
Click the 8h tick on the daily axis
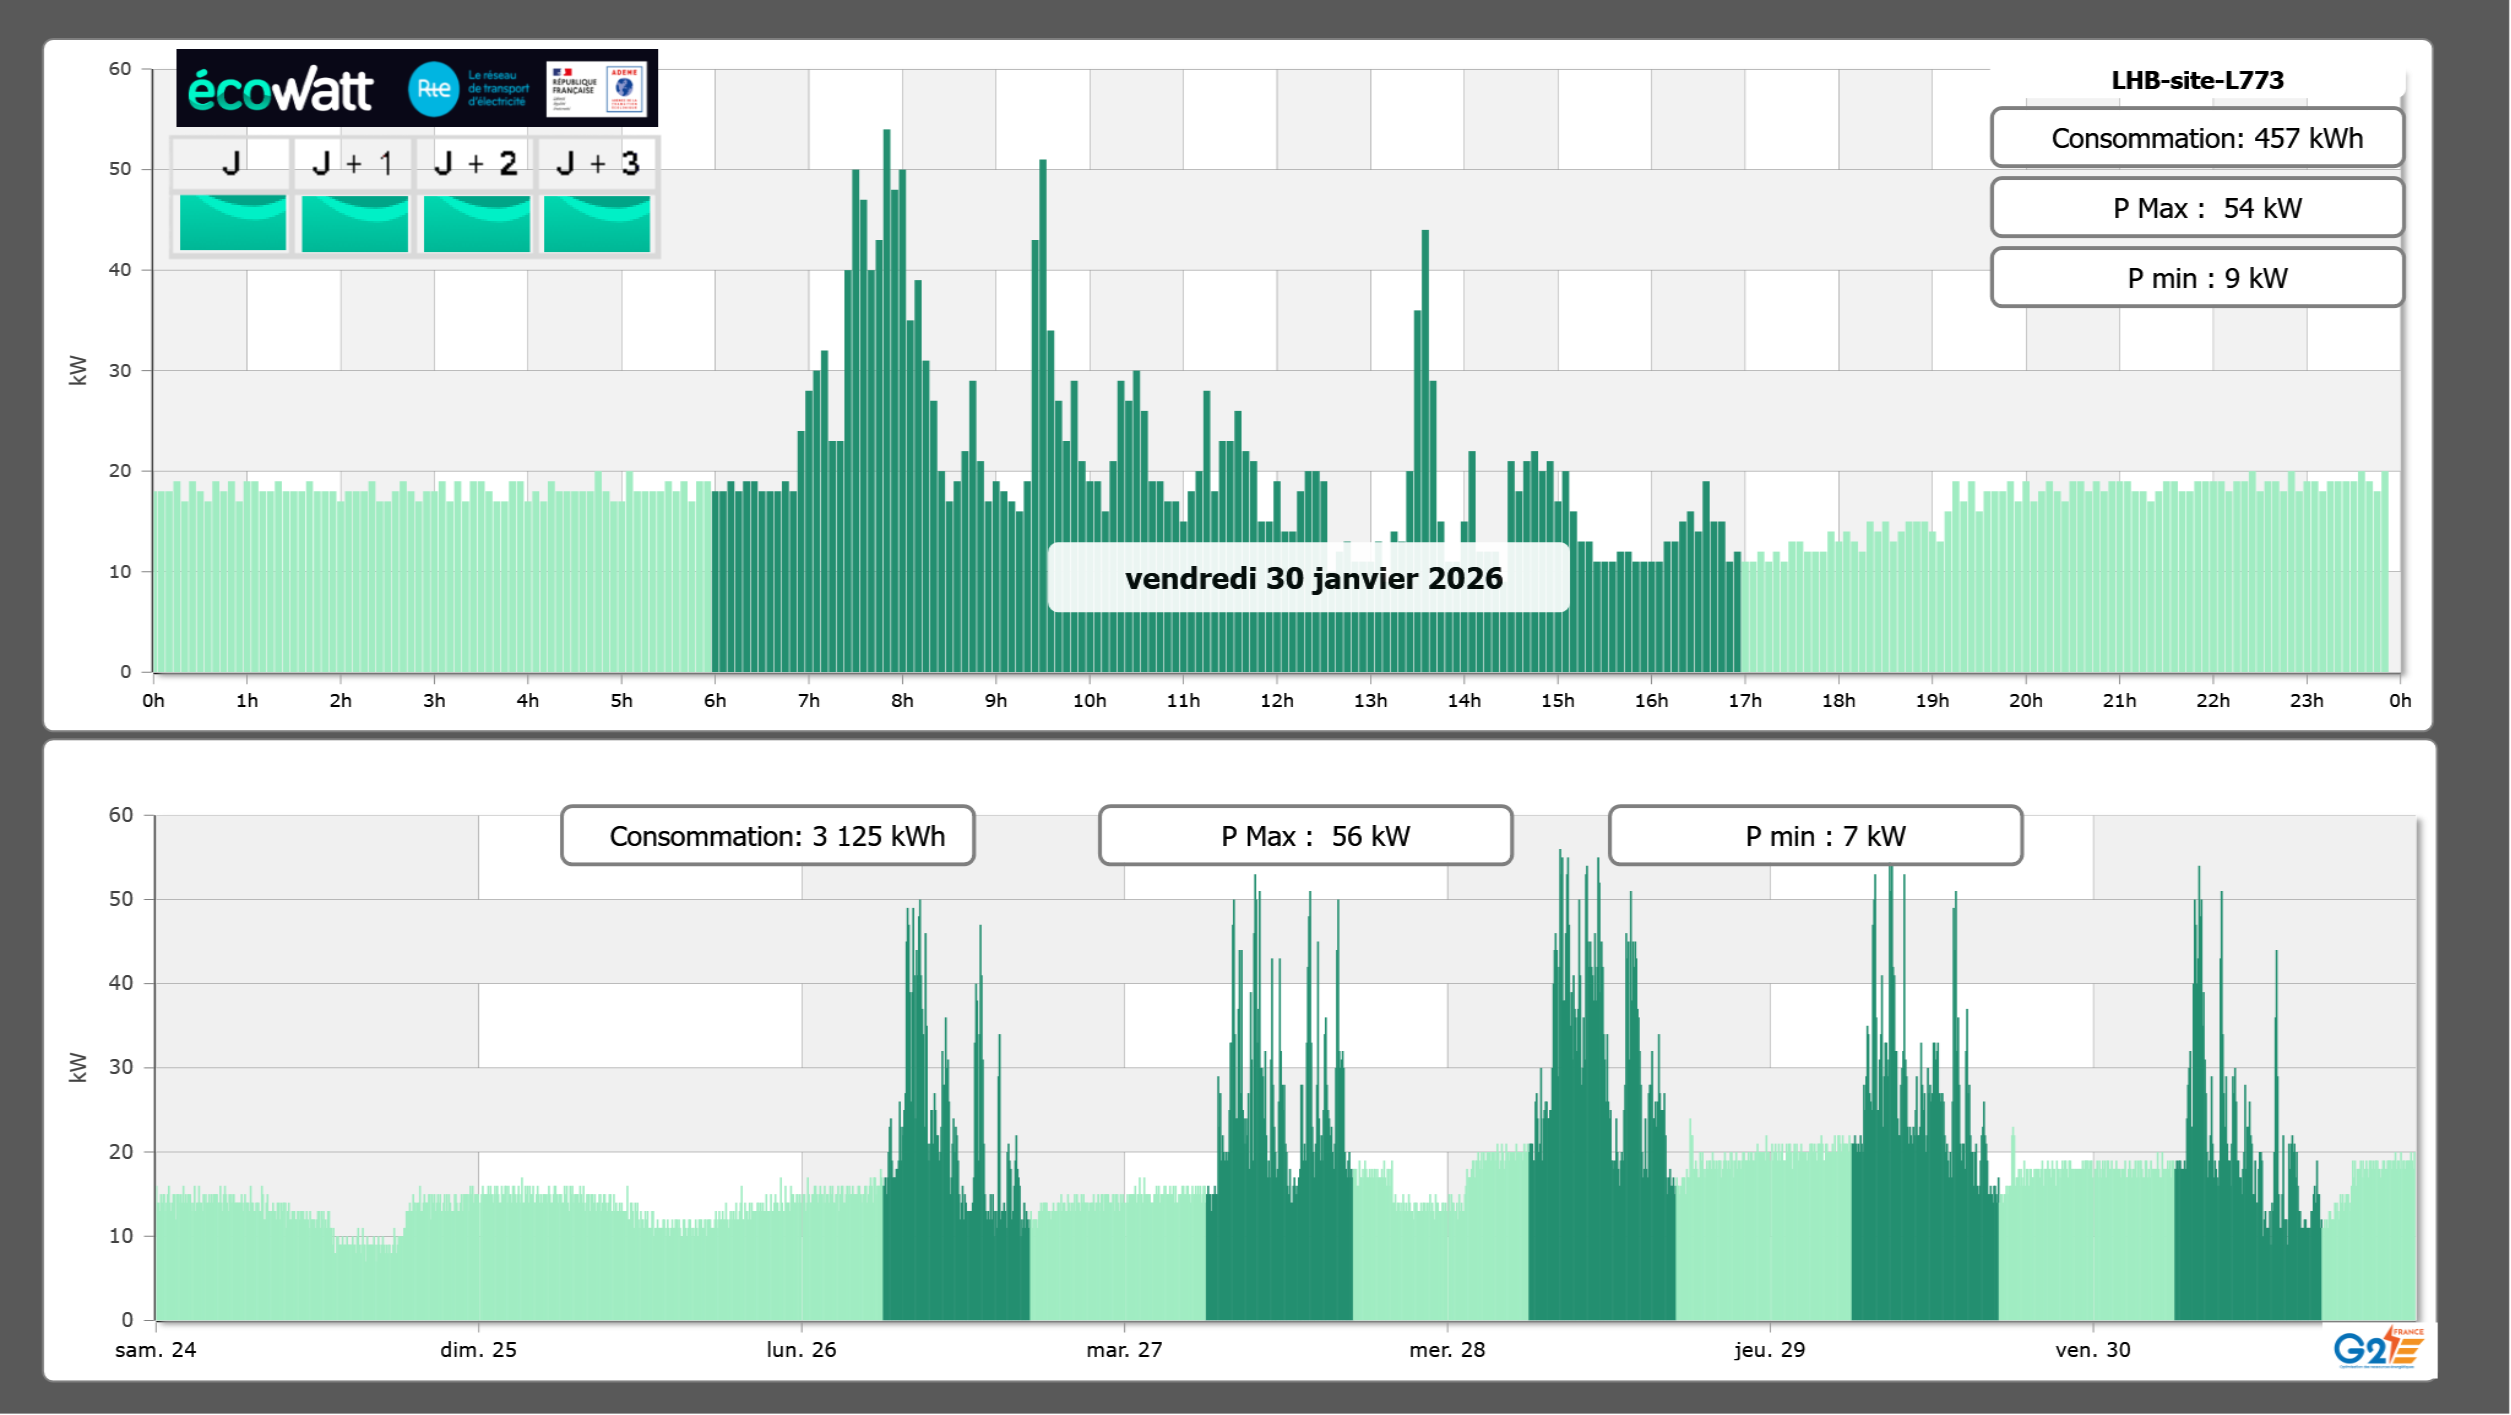pyautogui.click(x=902, y=700)
